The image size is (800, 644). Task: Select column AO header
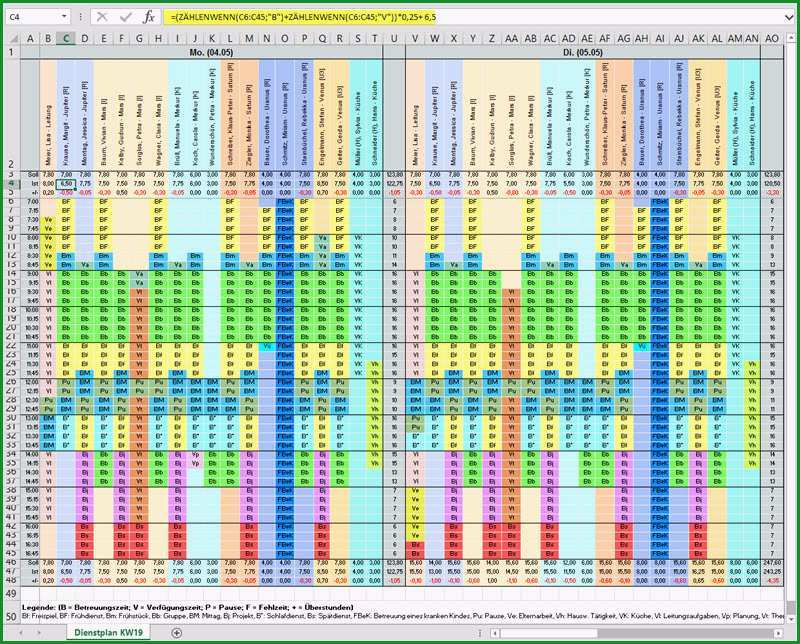point(772,39)
